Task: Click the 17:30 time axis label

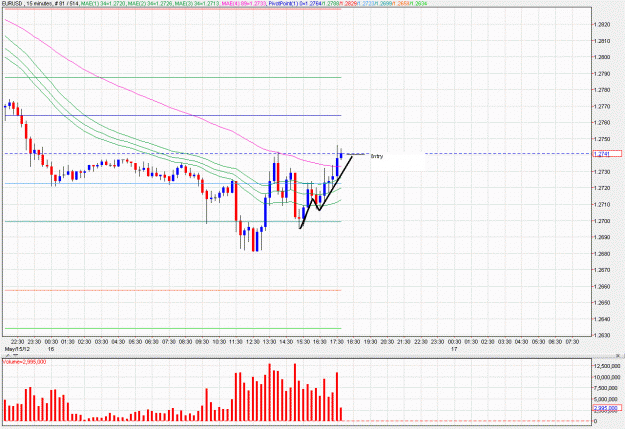Action: click(x=337, y=342)
